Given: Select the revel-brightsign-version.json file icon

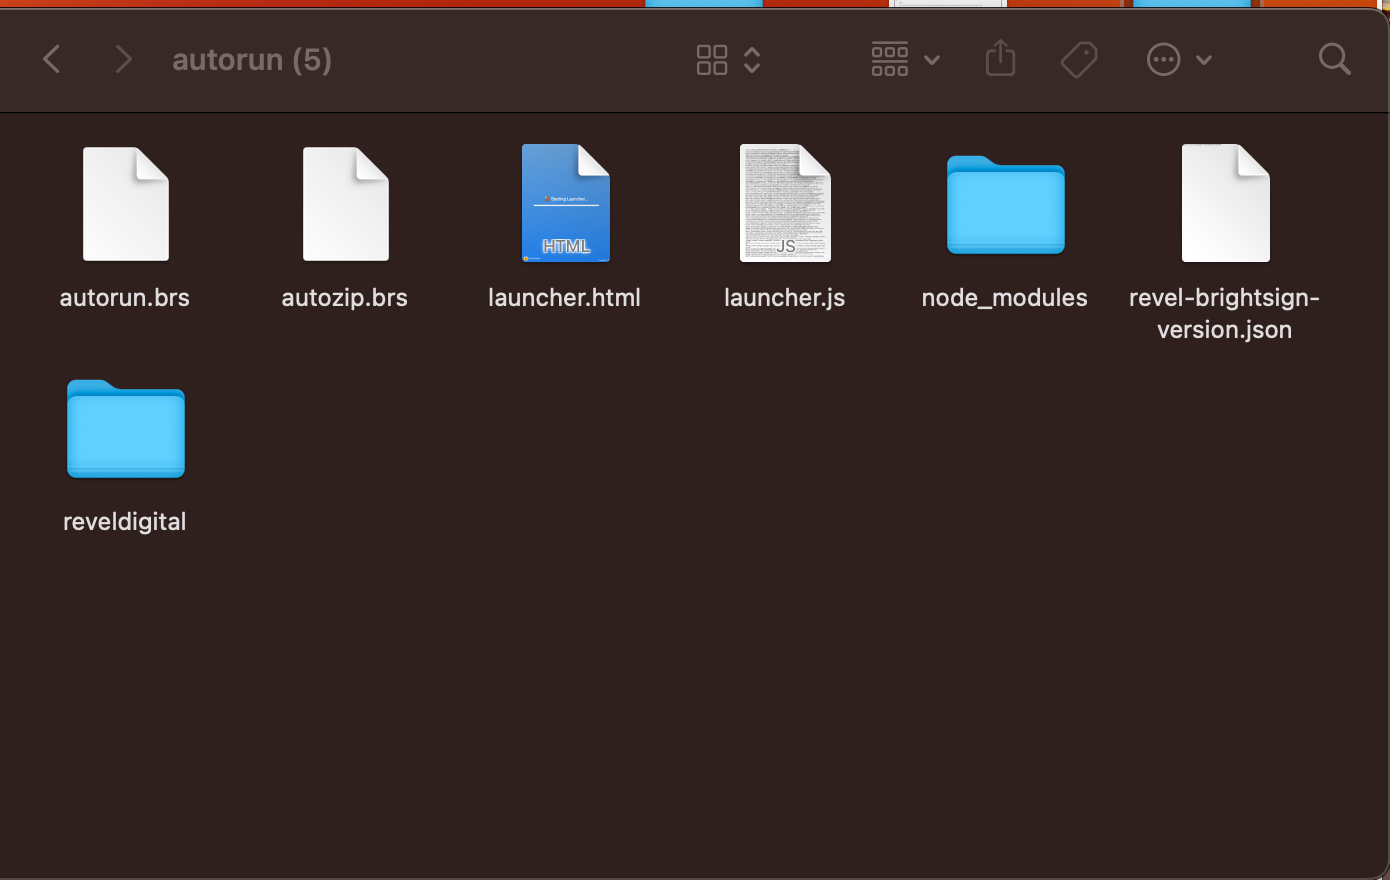Looking at the screenshot, I should [1225, 204].
